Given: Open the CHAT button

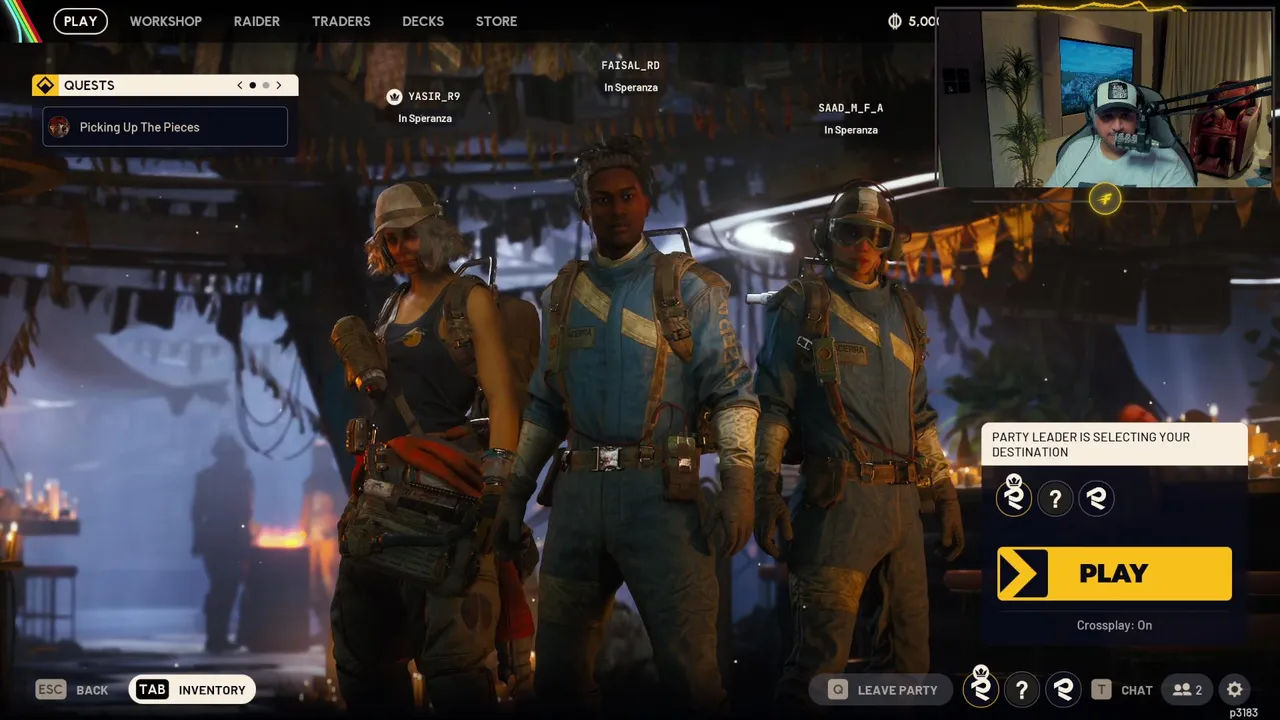Looking at the screenshot, I should pos(1121,689).
